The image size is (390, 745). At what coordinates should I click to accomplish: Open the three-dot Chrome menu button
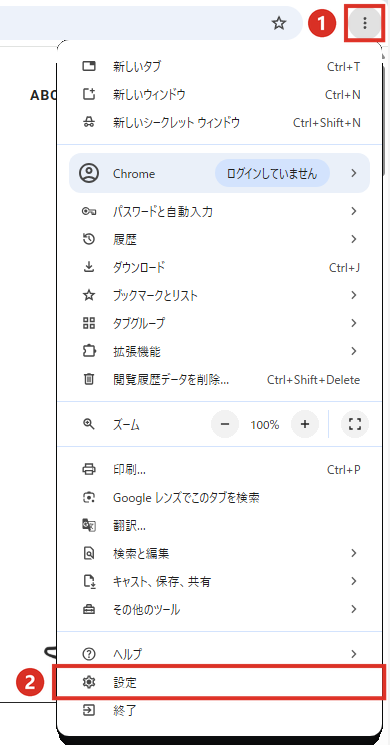(x=364, y=23)
